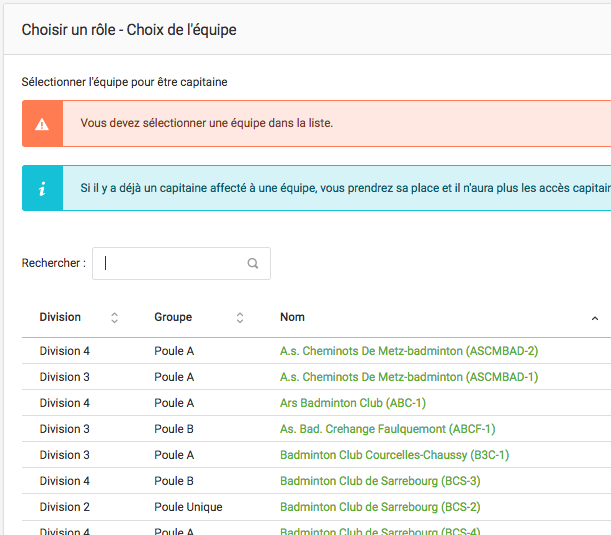Viewport: 611px width, 535px height.
Task: Click Division 4 cell in BCS-3 row
Action: pos(65,482)
